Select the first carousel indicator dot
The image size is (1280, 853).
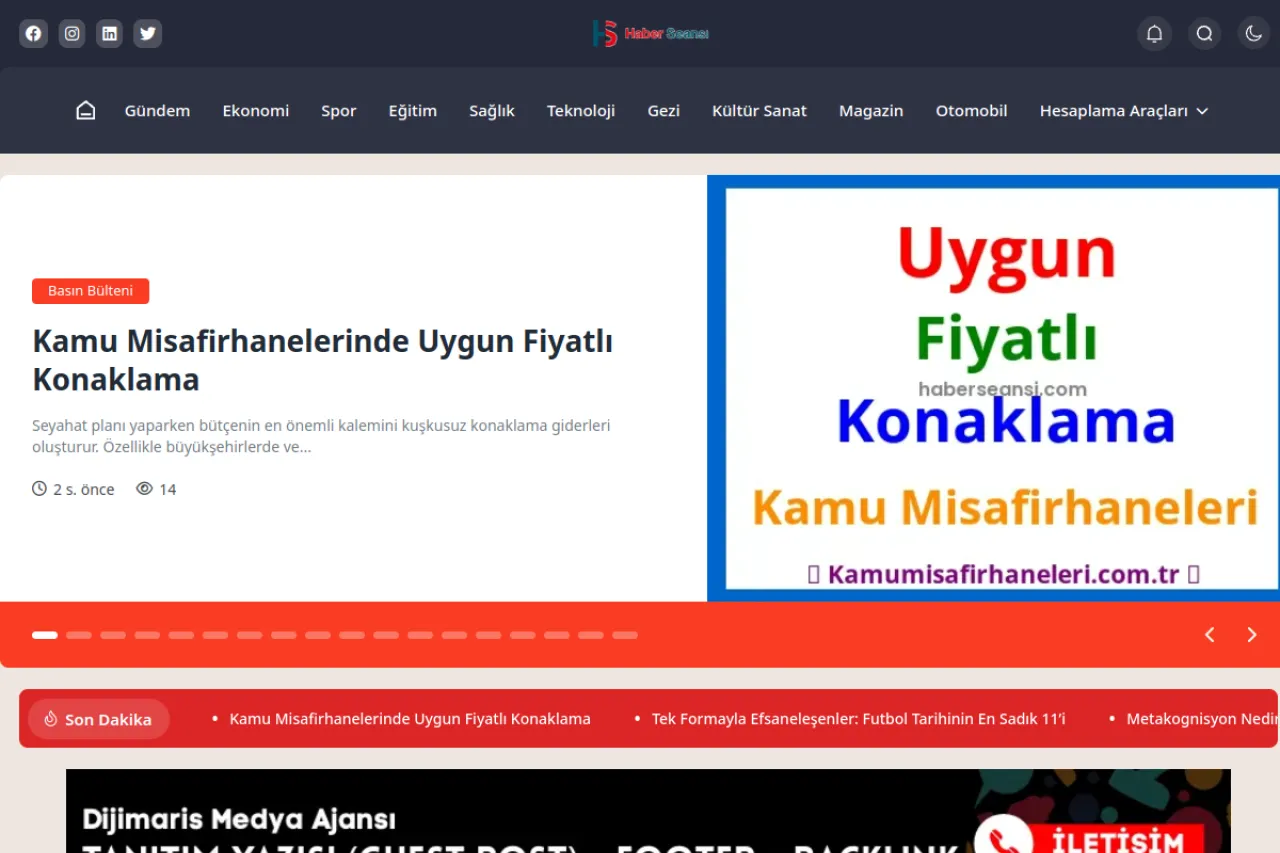tap(44, 634)
